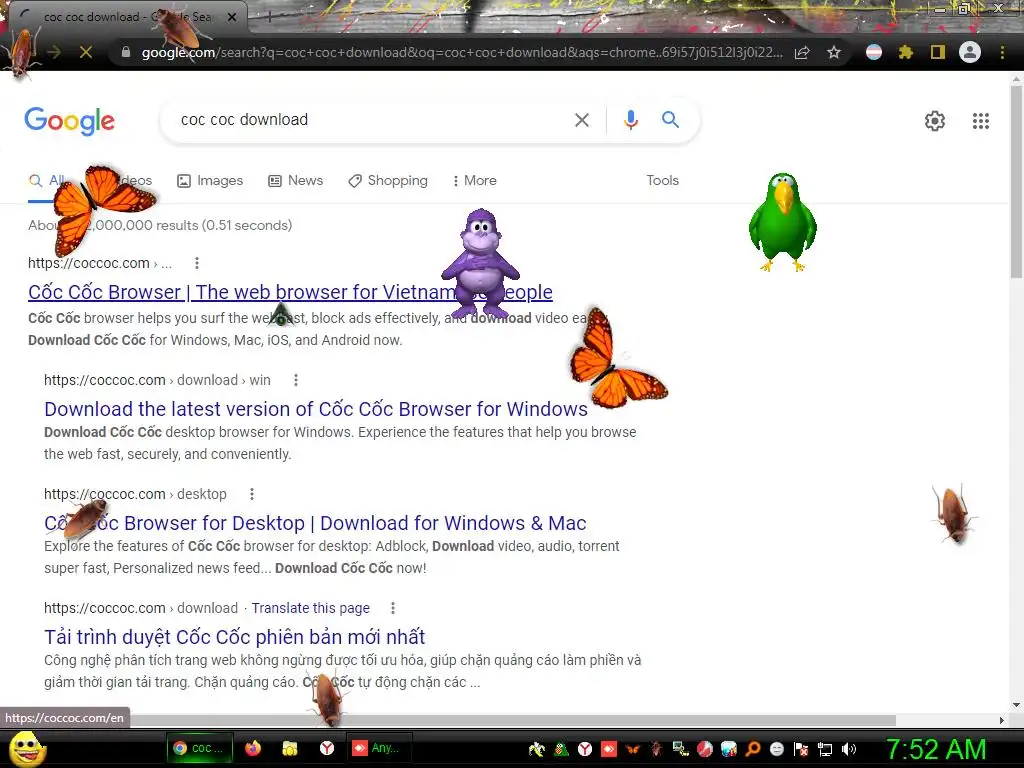
Task: View site info via padlock icon
Action: (125, 52)
